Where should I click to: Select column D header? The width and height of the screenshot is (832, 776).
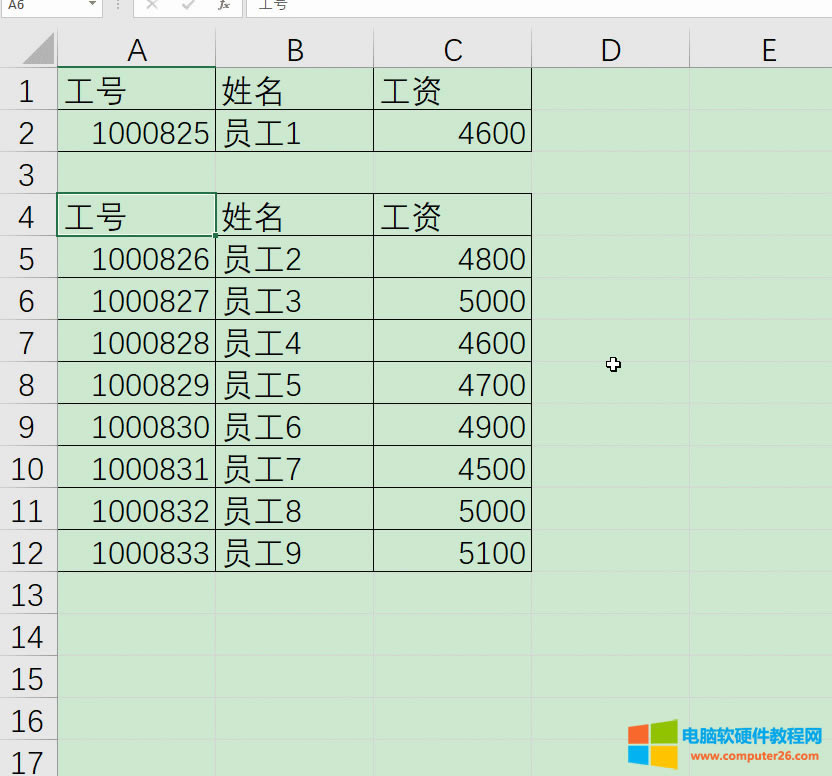pos(610,50)
